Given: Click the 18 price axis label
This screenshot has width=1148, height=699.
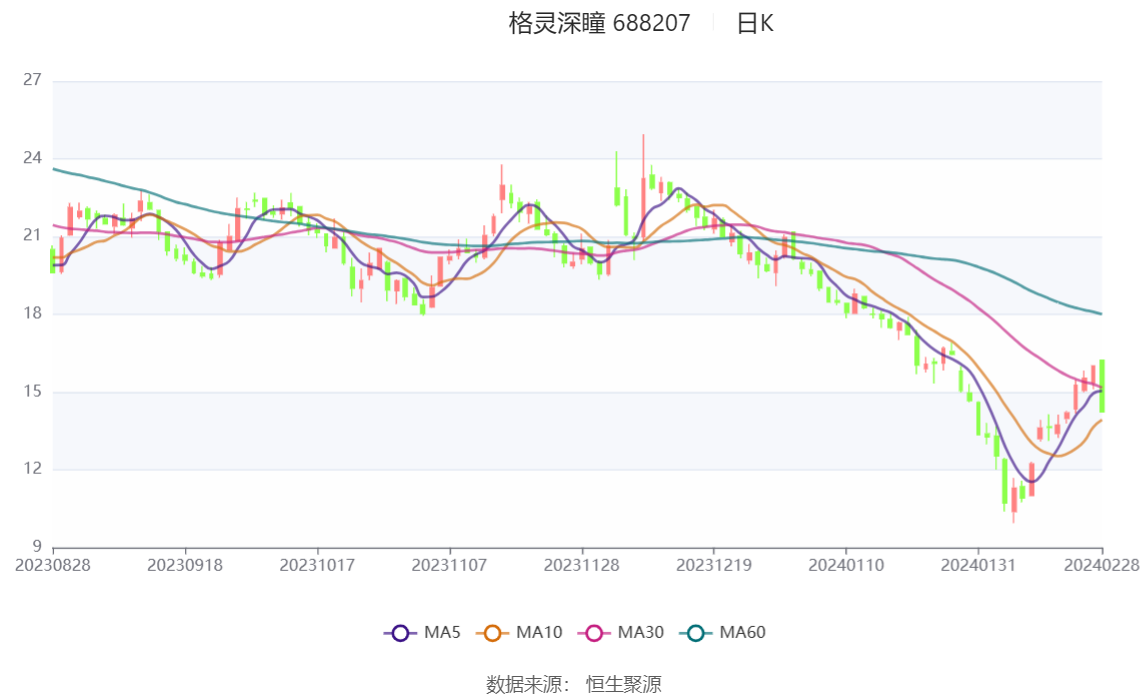Looking at the screenshot, I should pyautogui.click(x=32, y=313).
